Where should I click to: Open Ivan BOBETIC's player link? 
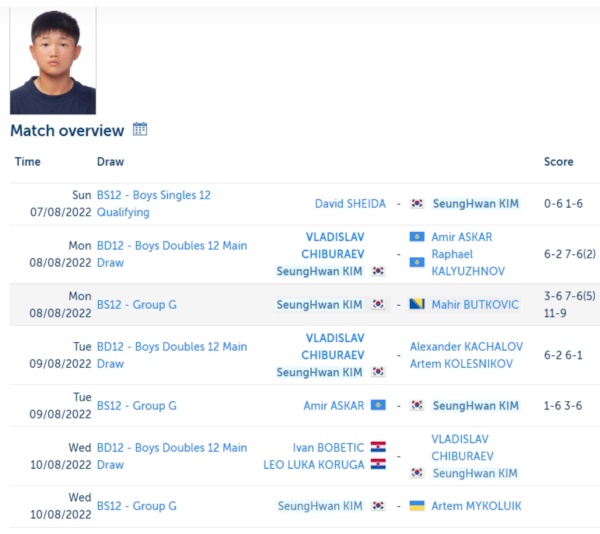tap(328, 448)
